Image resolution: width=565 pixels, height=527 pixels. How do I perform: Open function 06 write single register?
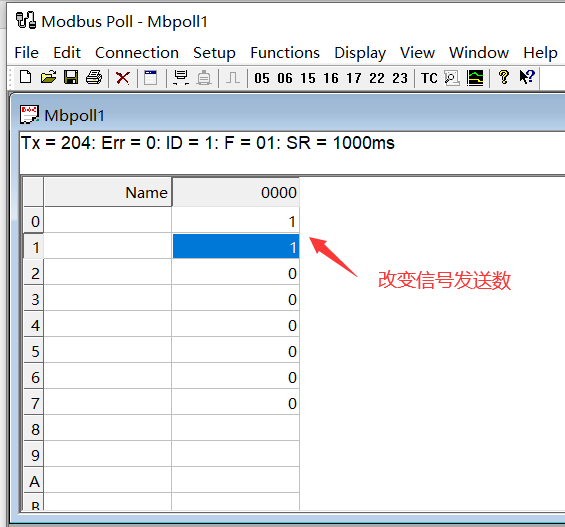click(285, 78)
